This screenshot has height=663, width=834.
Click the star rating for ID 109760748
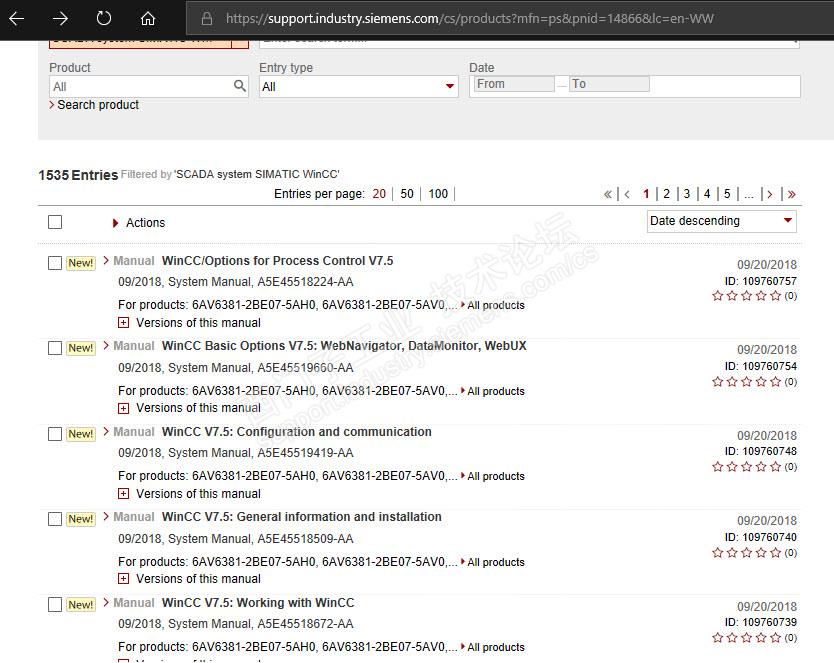pos(746,466)
